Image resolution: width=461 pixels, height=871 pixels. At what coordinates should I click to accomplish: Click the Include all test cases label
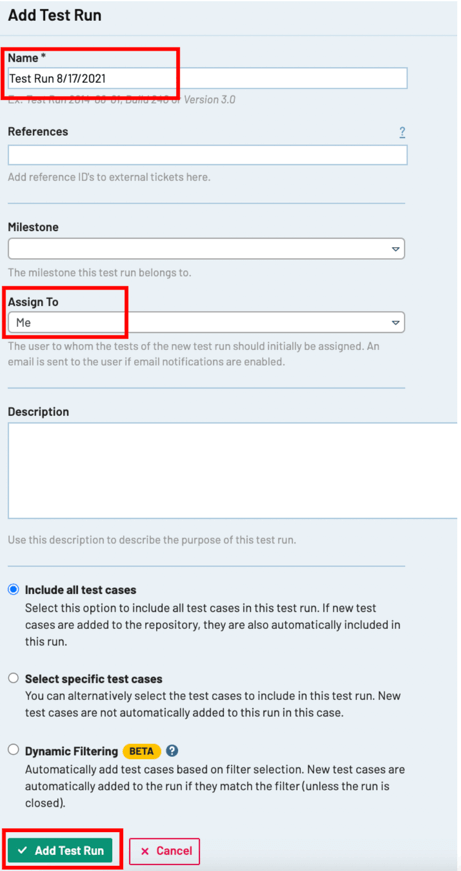tap(81, 589)
